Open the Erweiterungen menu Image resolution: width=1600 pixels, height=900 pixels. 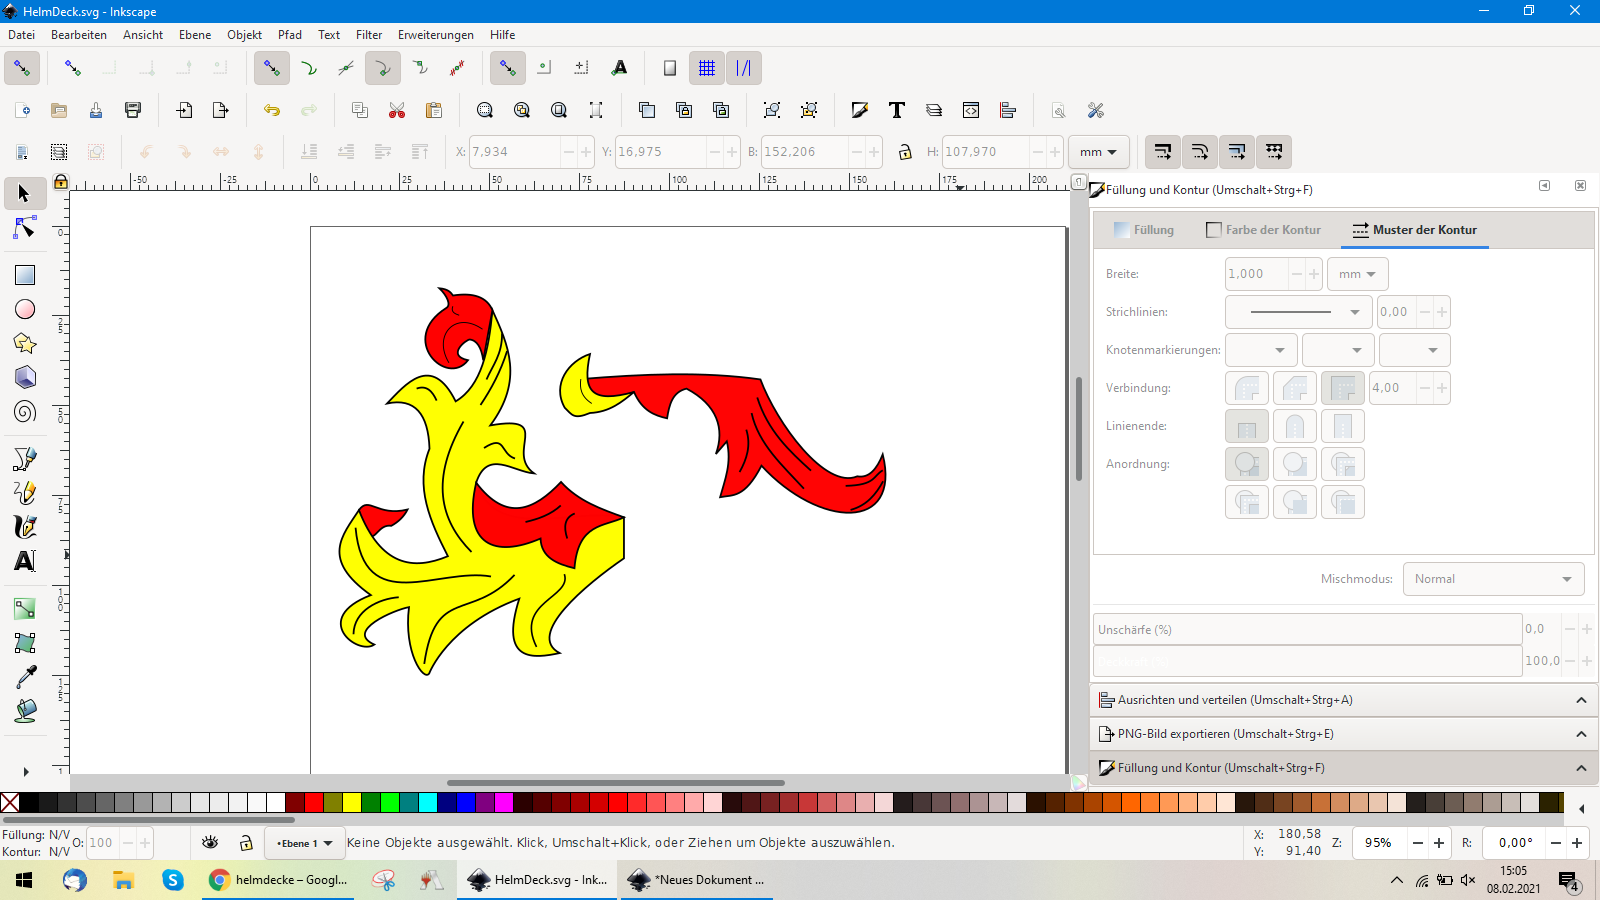[x=435, y=35]
